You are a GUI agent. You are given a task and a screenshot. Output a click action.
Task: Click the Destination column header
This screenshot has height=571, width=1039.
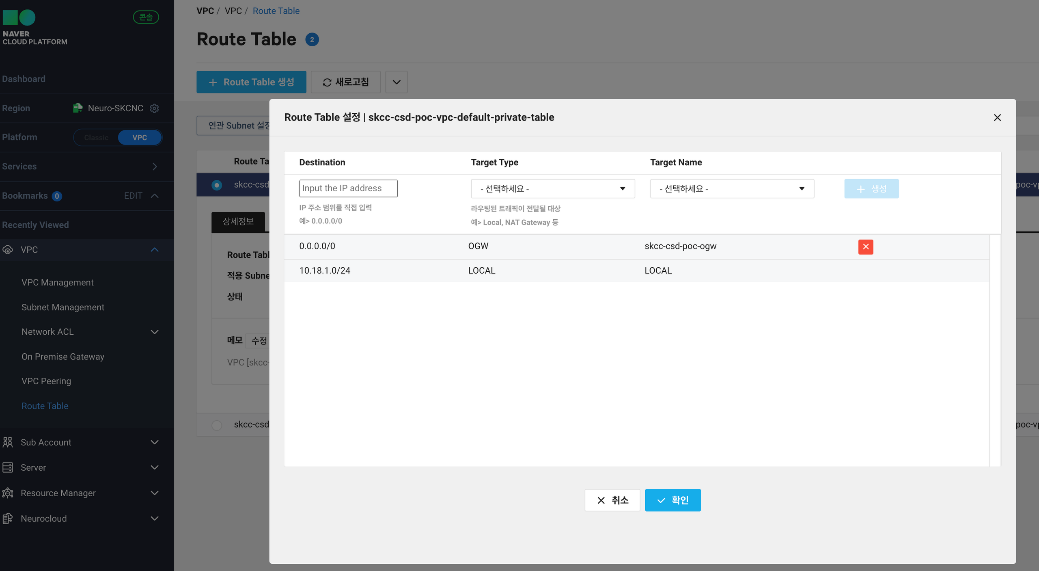322,162
